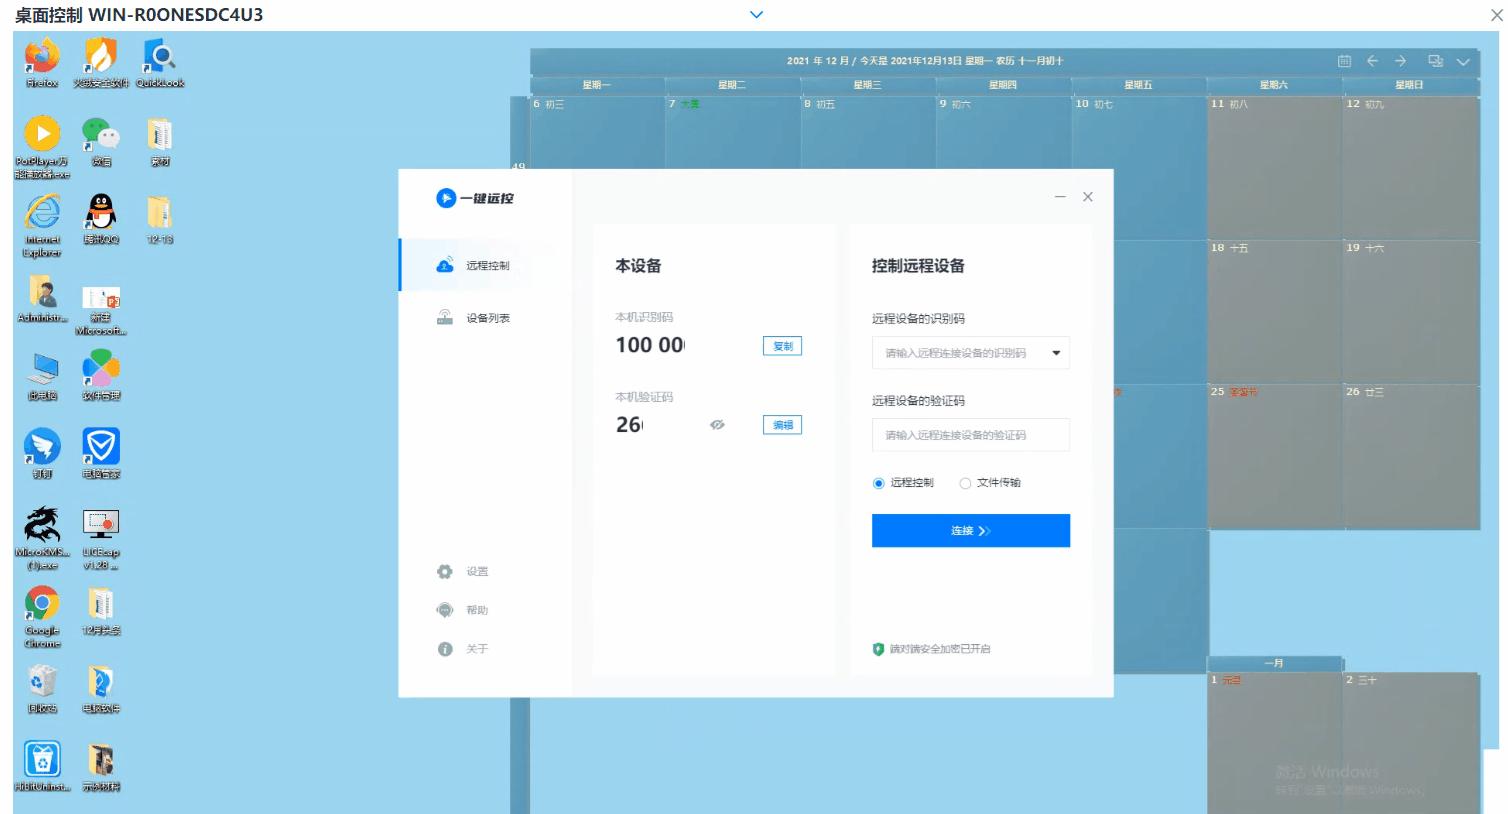
Task: Minimize the 一键远控 window
Action: point(1060,197)
